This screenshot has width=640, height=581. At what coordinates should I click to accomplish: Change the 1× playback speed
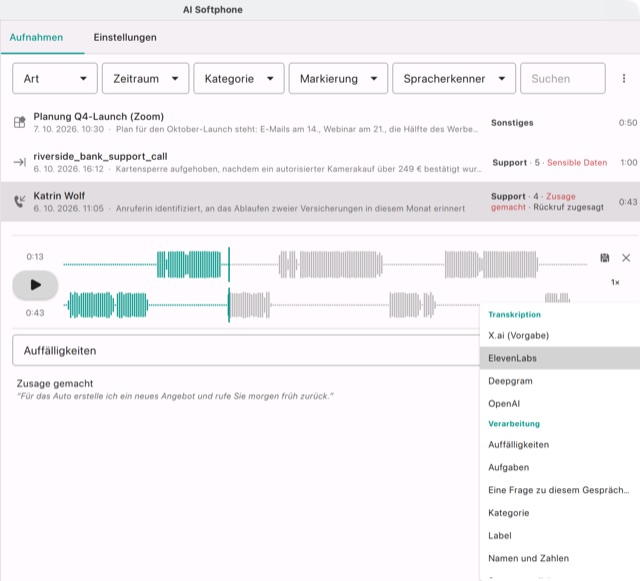point(615,282)
